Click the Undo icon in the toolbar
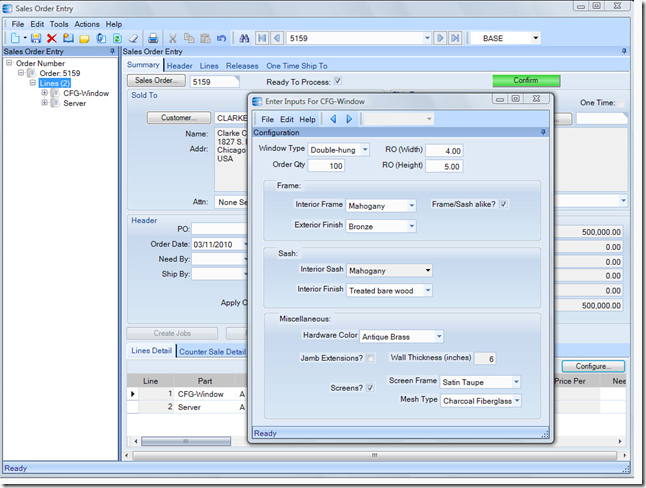Viewport: 646px width, 488px height. tap(221, 38)
